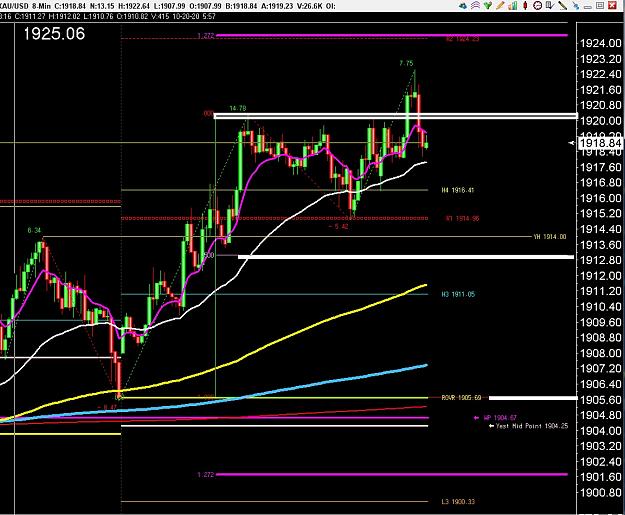
Task: Click the 6.34 swing measurement label
Action: click(34, 230)
